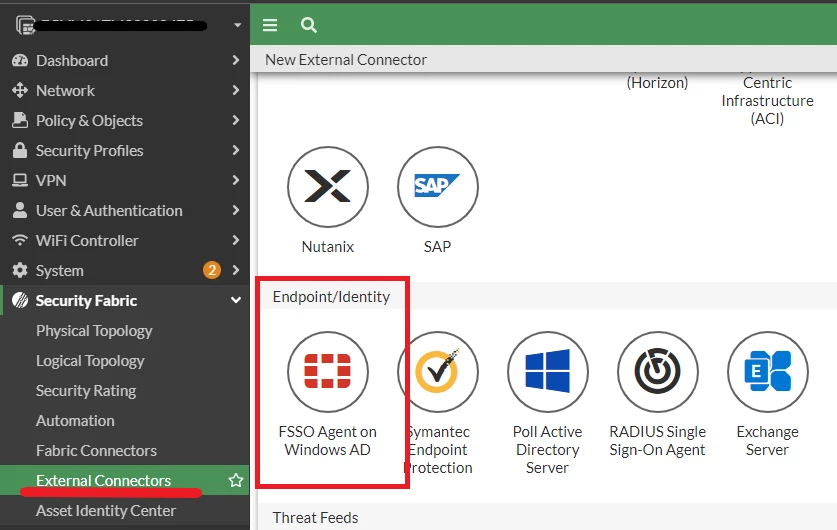This screenshot has width=837, height=530.
Task: Click the Security Fabric logo icon
Action: 20,300
